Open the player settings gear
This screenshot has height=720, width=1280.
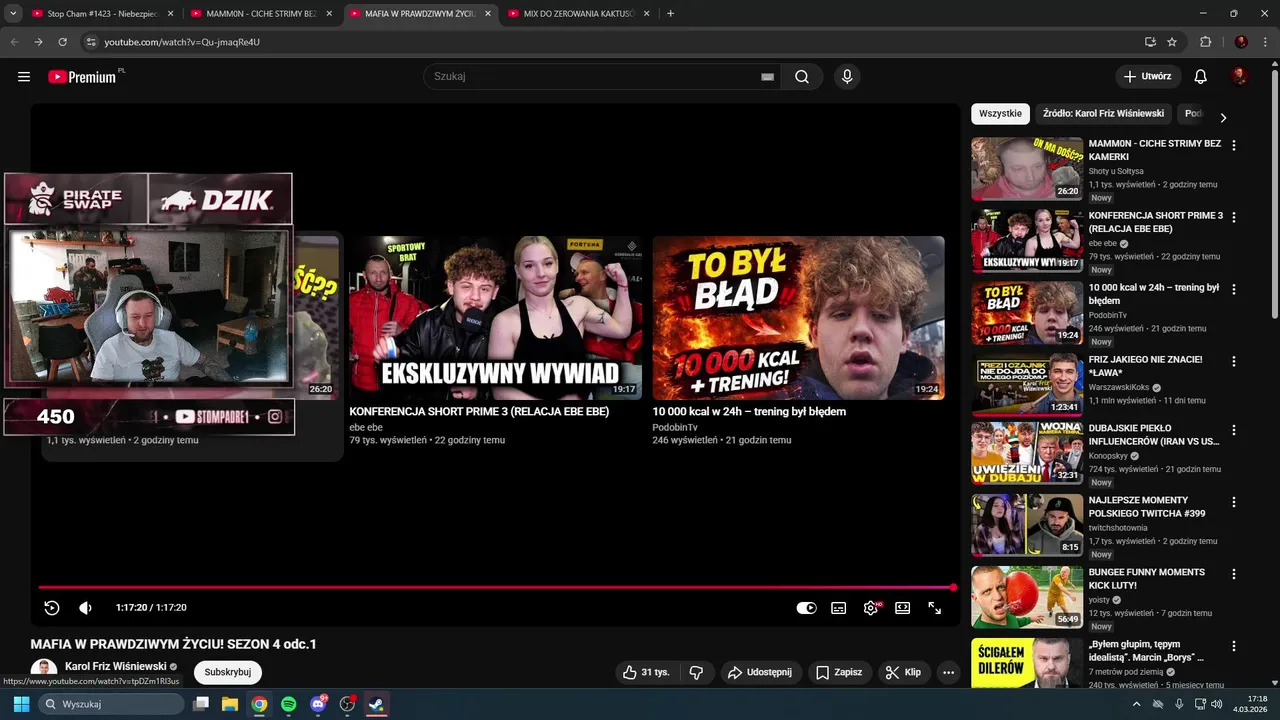pyautogui.click(x=871, y=608)
